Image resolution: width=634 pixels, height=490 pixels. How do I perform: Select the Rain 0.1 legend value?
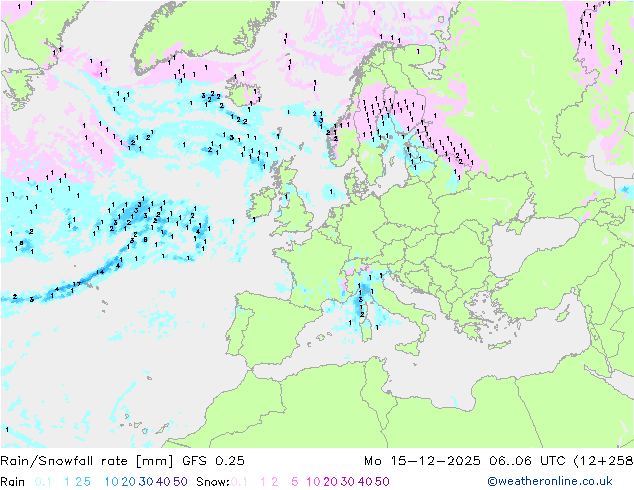coord(43,482)
